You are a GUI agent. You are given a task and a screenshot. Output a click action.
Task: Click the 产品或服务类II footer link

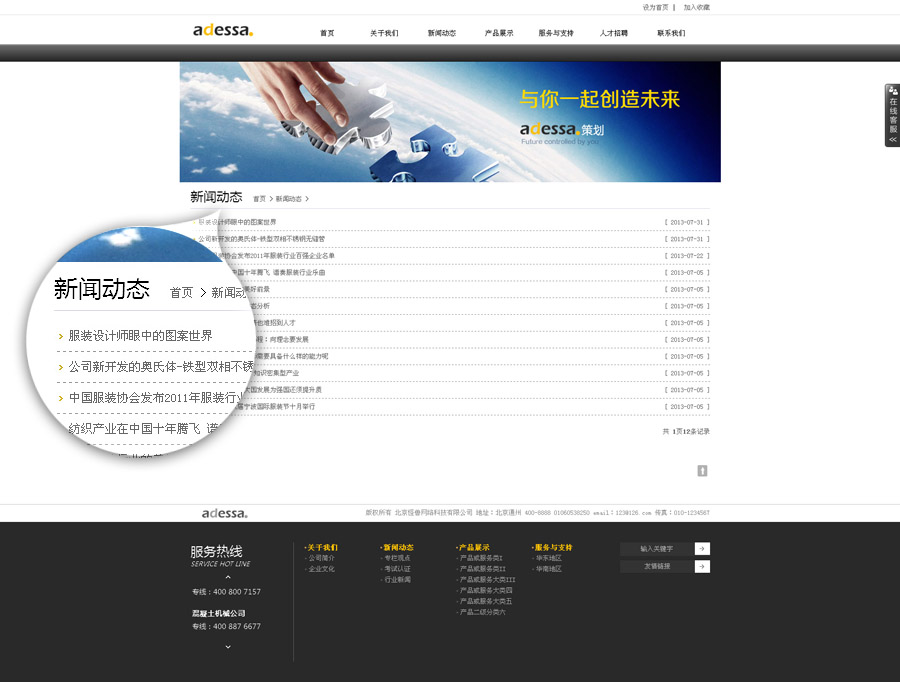(x=482, y=569)
